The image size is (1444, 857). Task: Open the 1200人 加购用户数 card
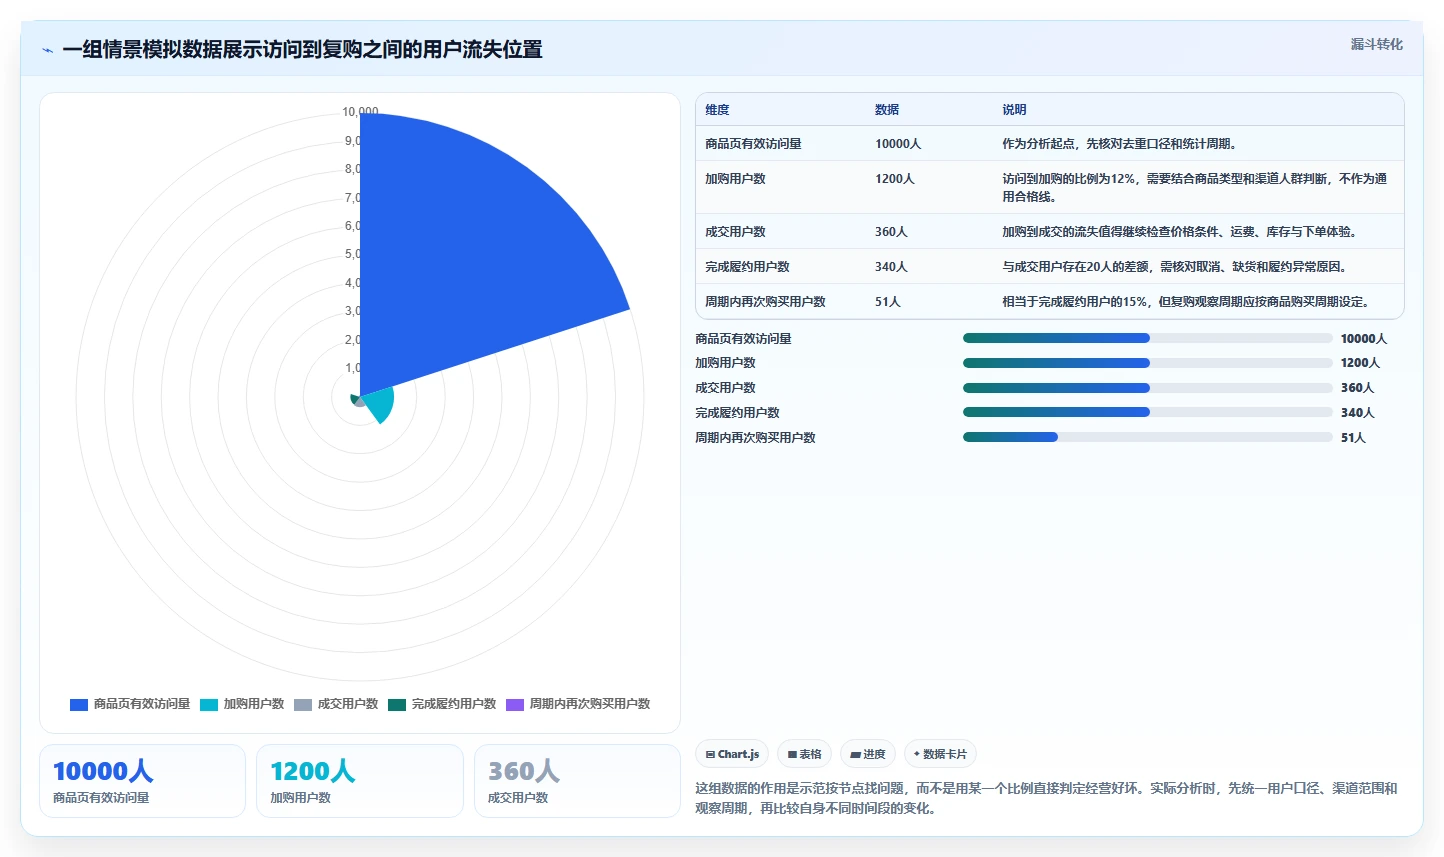click(x=360, y=781)
